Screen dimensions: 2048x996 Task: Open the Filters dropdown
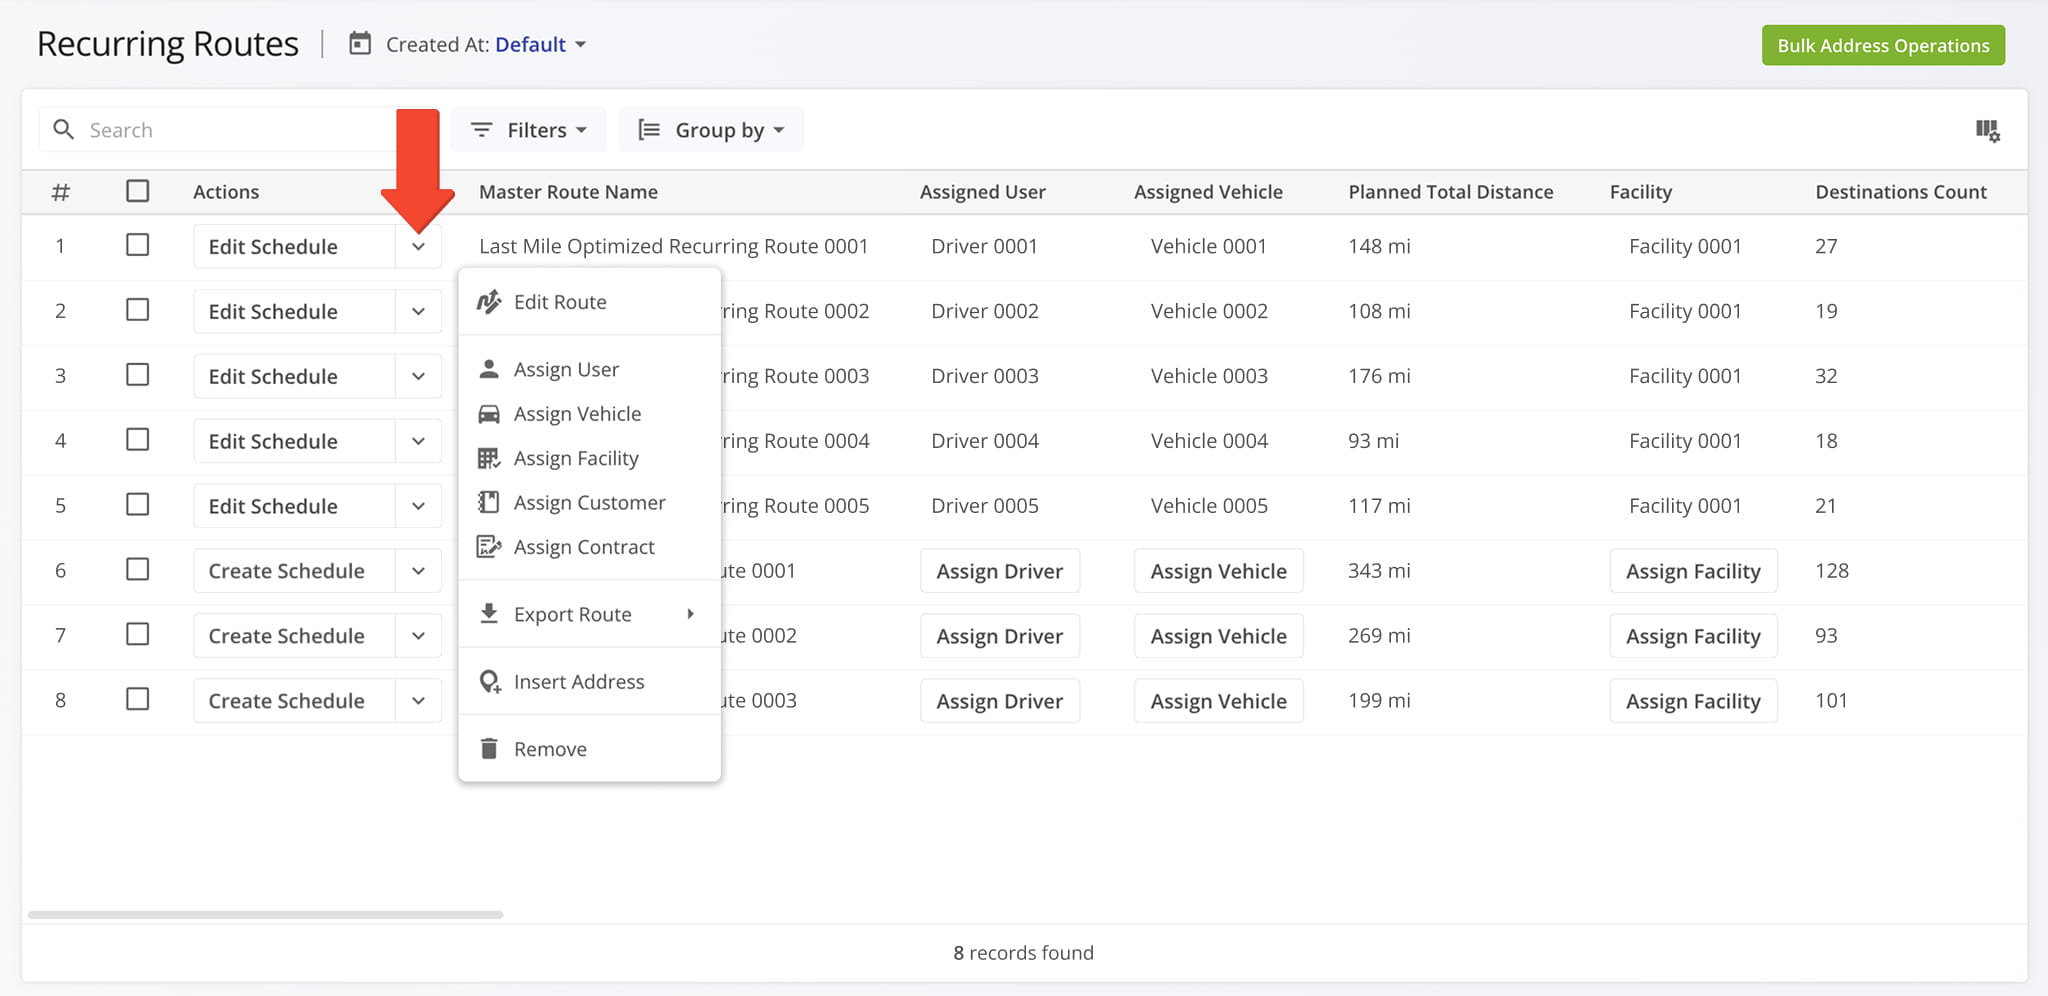tap(529, 130)
